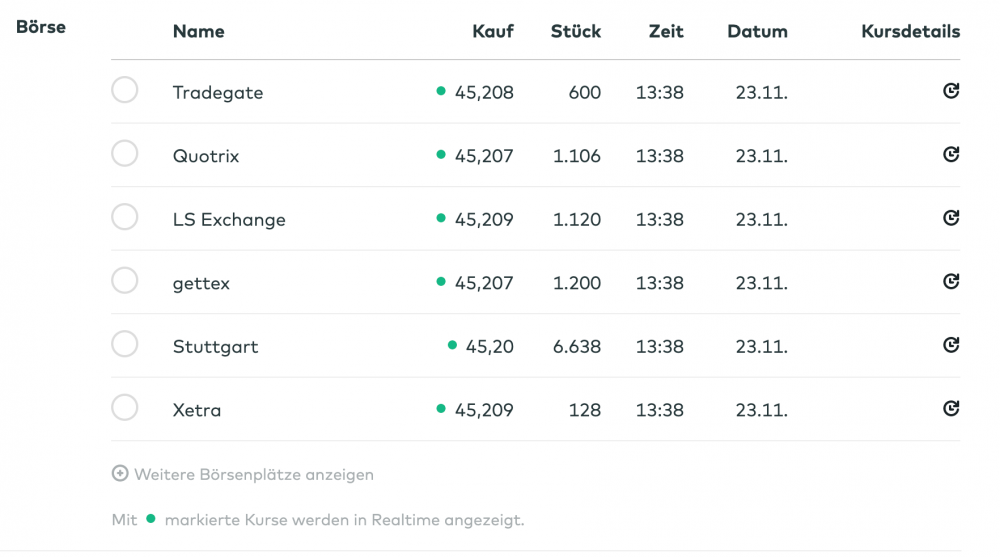Click the Stück column header

point(576,31)
